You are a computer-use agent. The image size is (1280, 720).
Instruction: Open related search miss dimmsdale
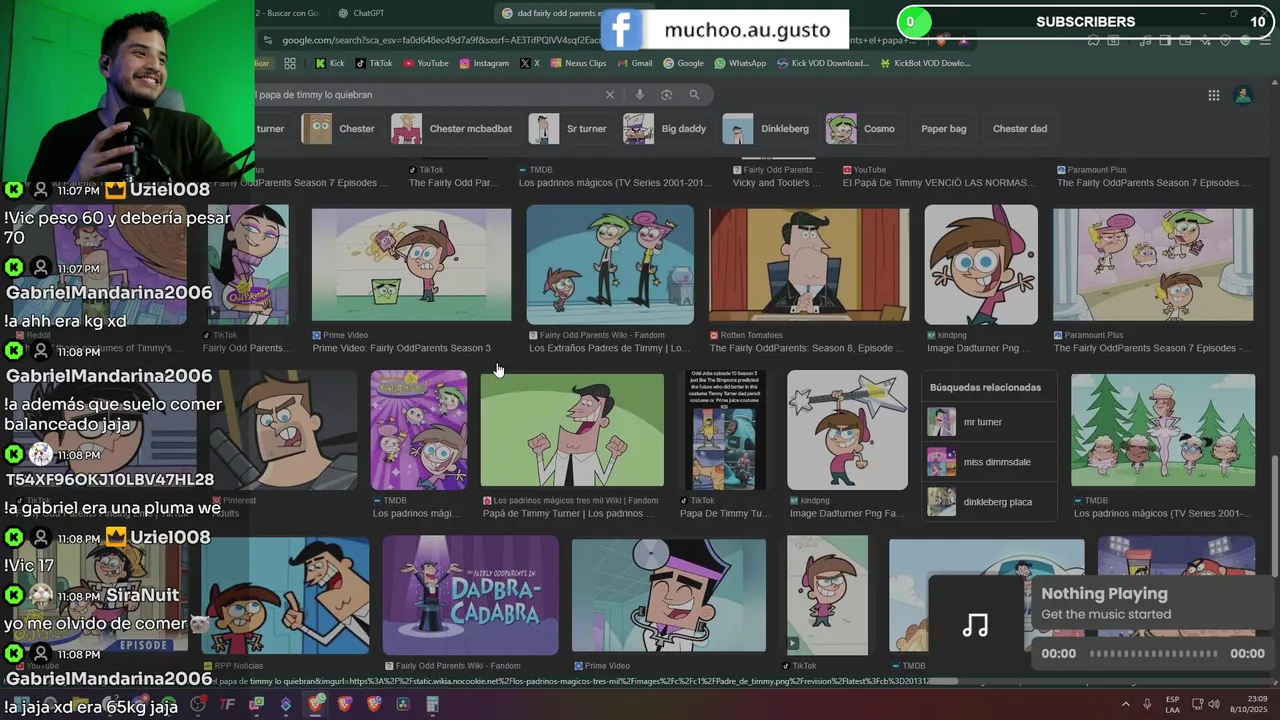[x=990, y=462]
